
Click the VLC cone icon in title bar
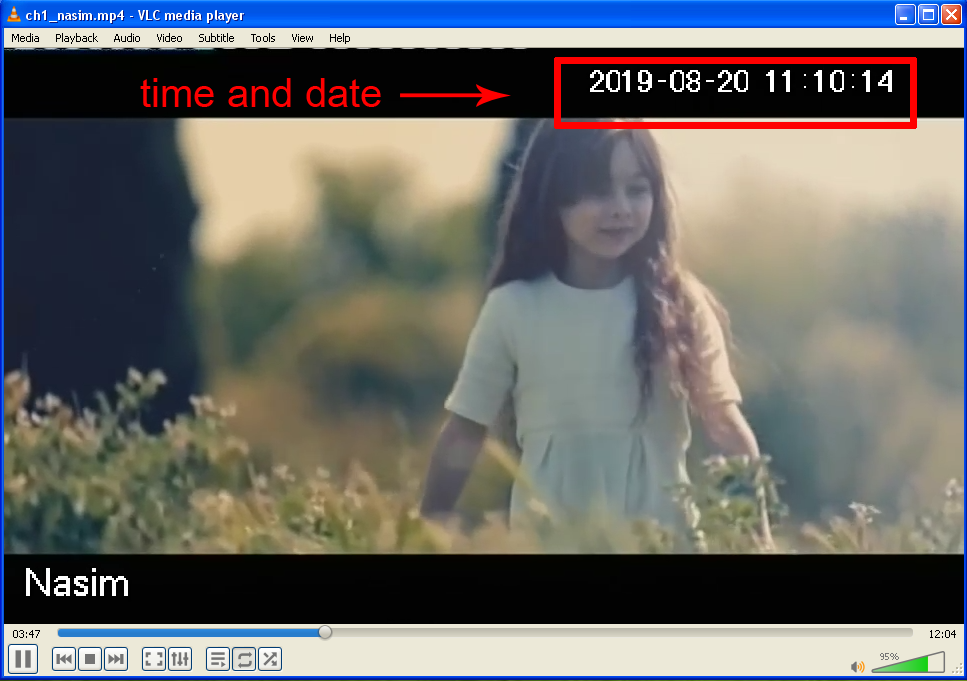[x=13, y=14]
